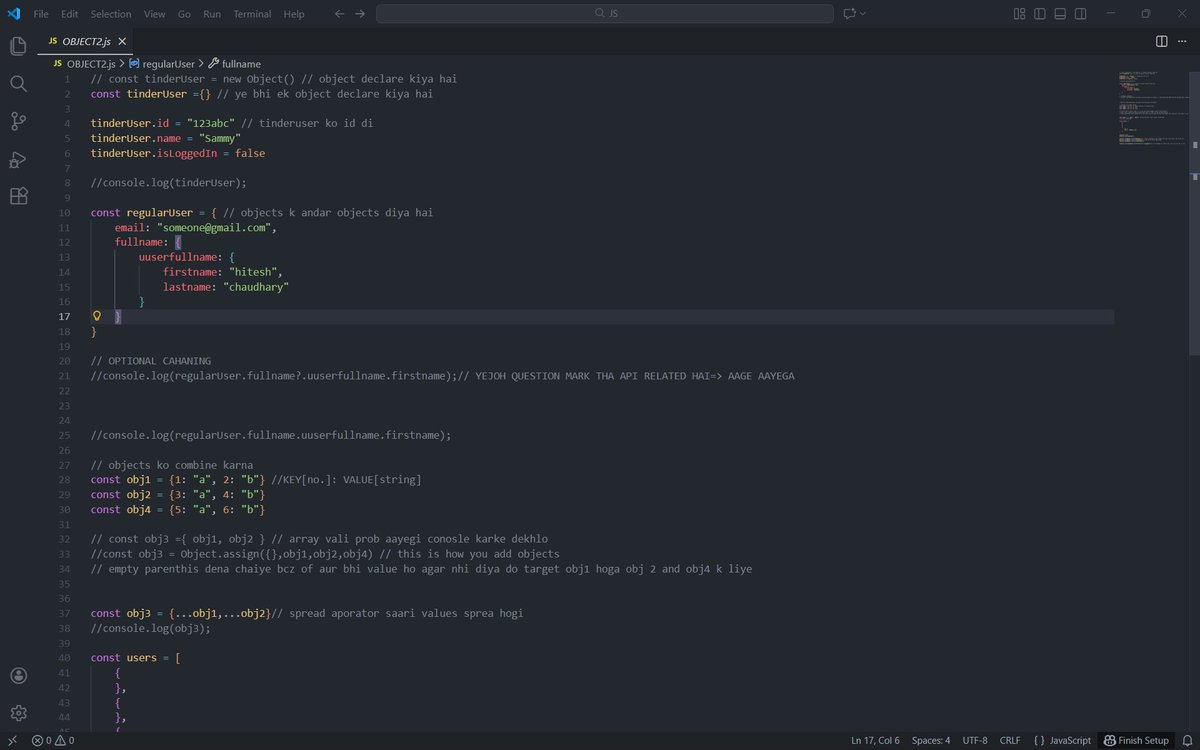
Task: Expand the Copilot chat dropdown arrow
Action: coord(863,14)
